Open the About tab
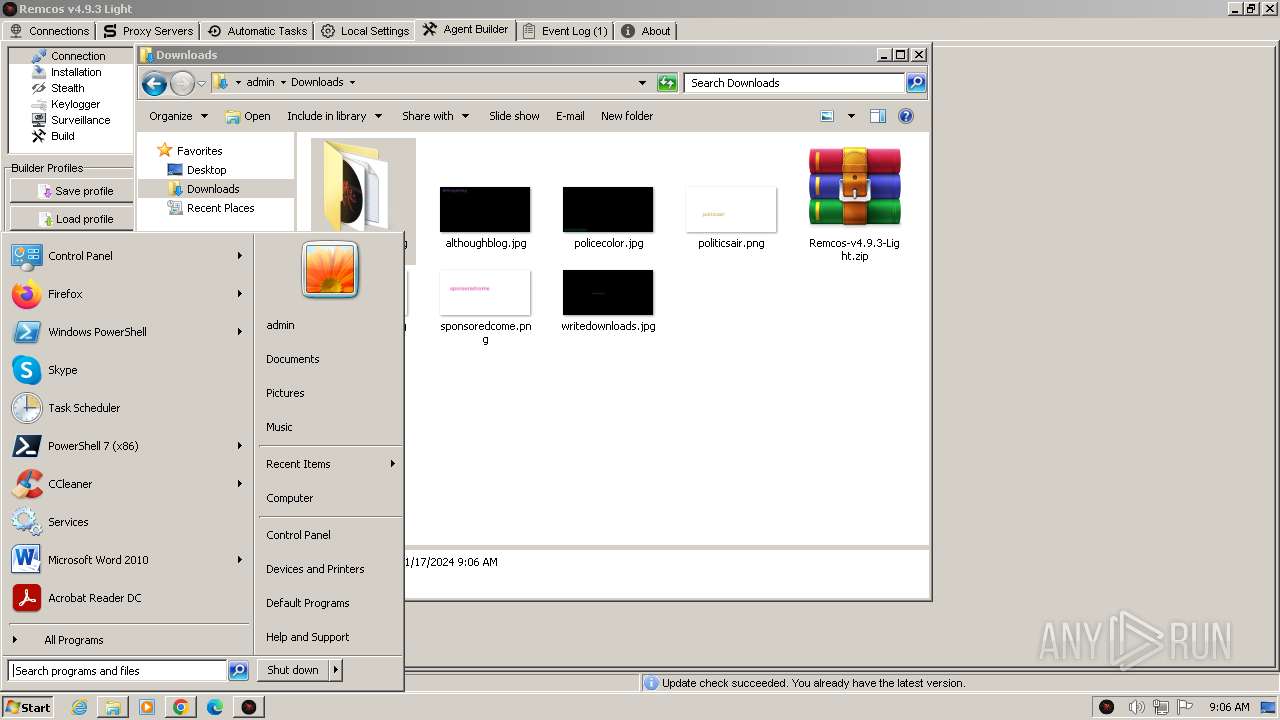 pyautogui.click(x=646, y=31)
